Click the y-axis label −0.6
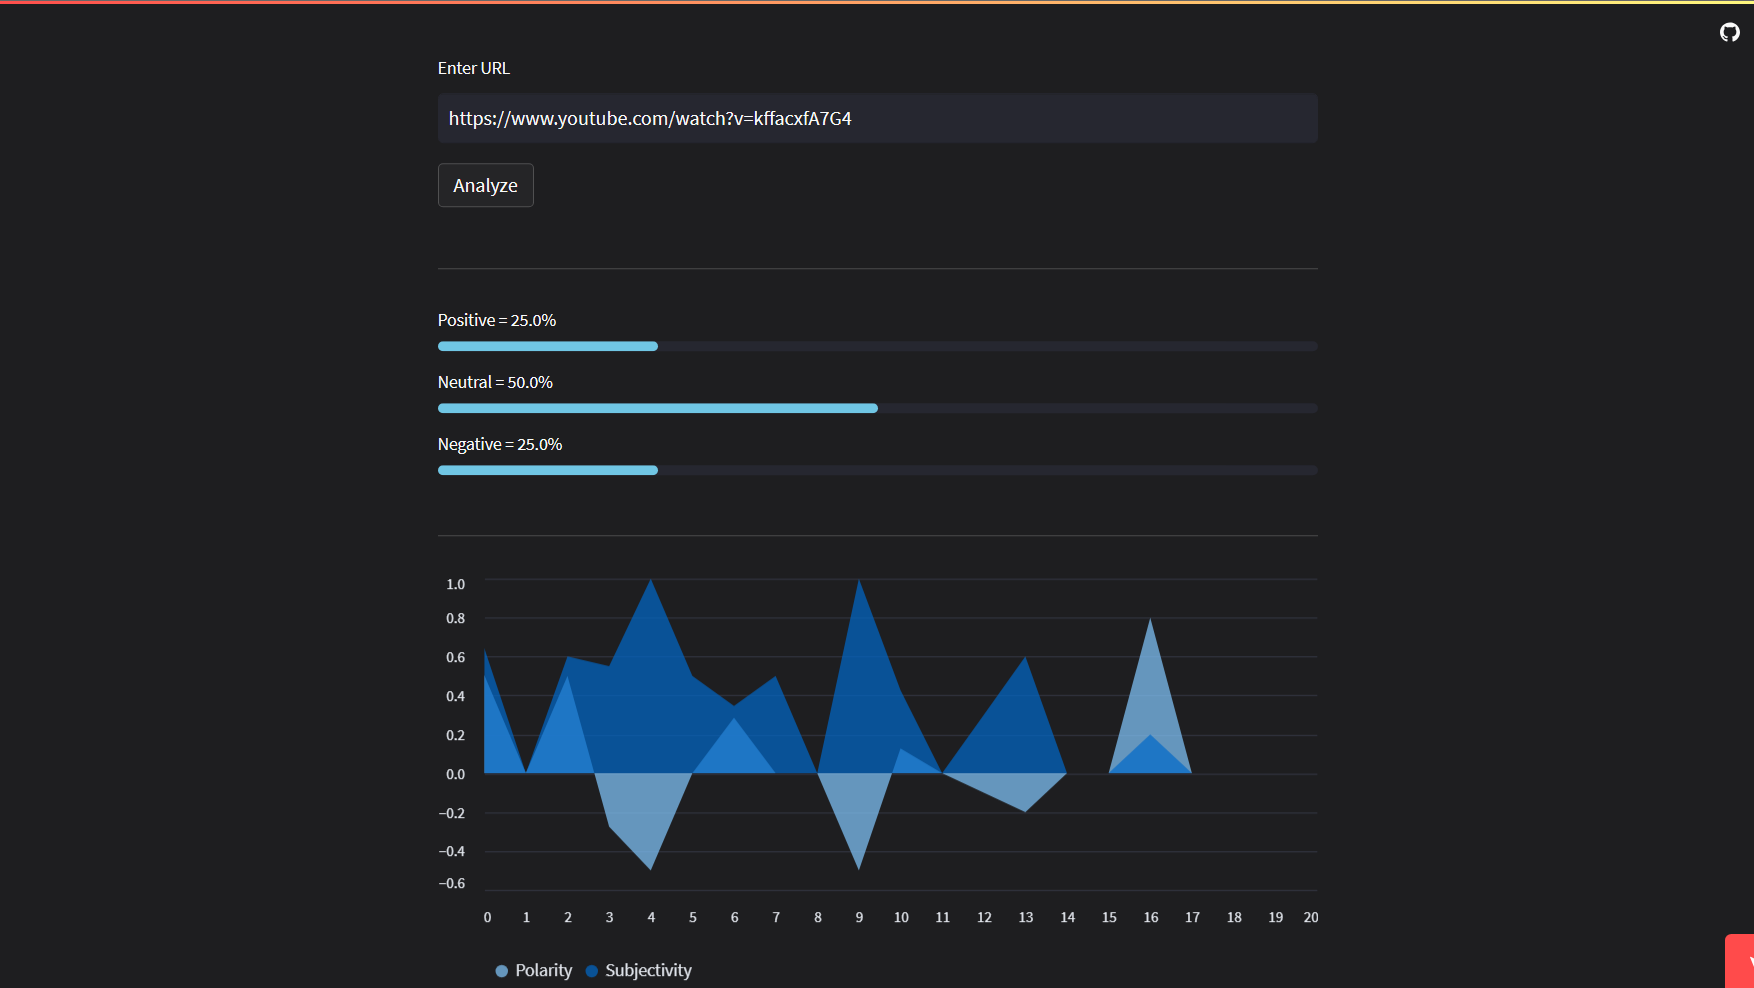The height and width of the screenshot is (988, 1754). click(x=452, y=883)
